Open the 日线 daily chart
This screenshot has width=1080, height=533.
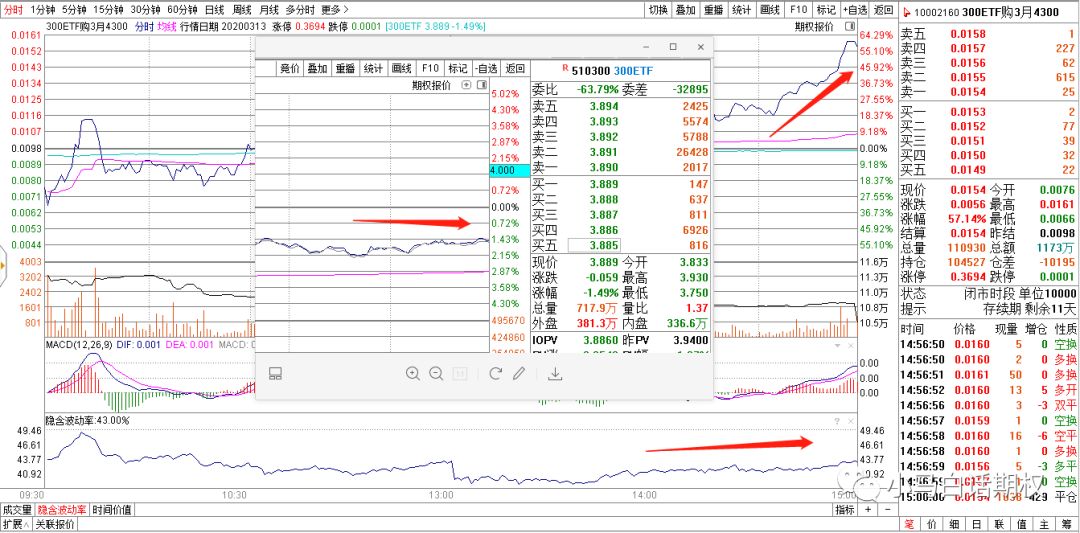pyautogui.click(x=215, y=10)
